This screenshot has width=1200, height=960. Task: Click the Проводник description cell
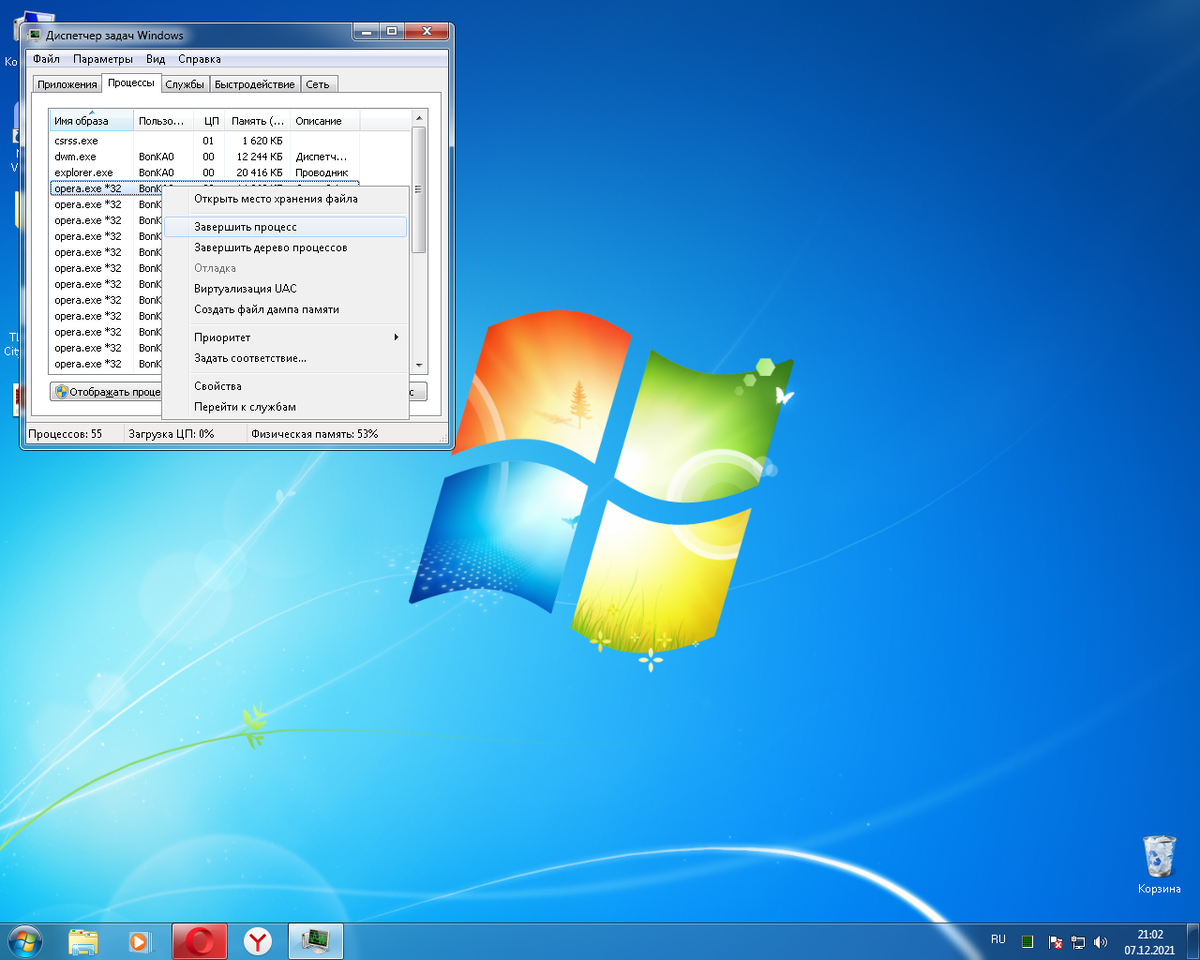[x=321, y=173]
